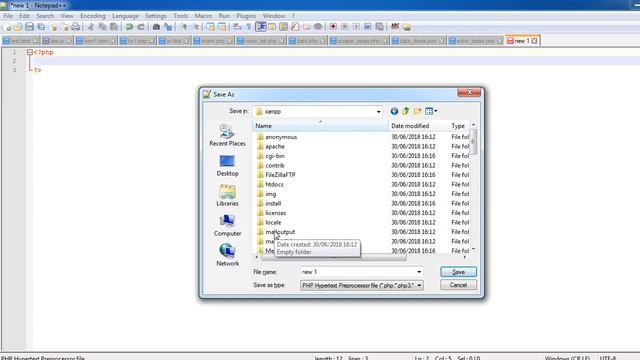Click the Playback macro icon
The image size is (640, 360).
(356, 27)
